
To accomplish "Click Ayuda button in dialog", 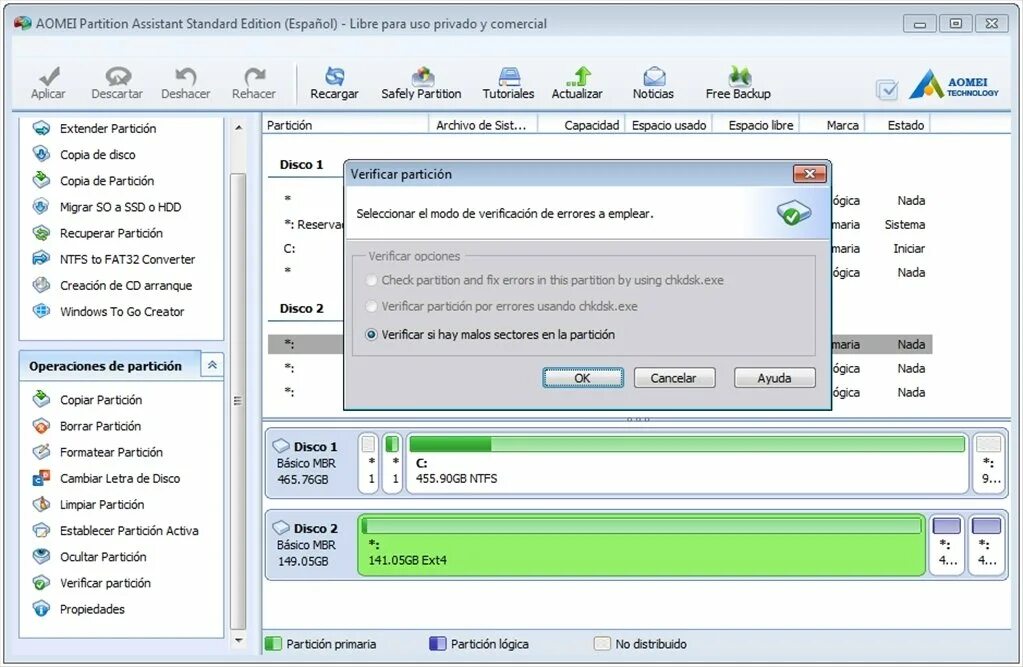I will coord(774,378).
